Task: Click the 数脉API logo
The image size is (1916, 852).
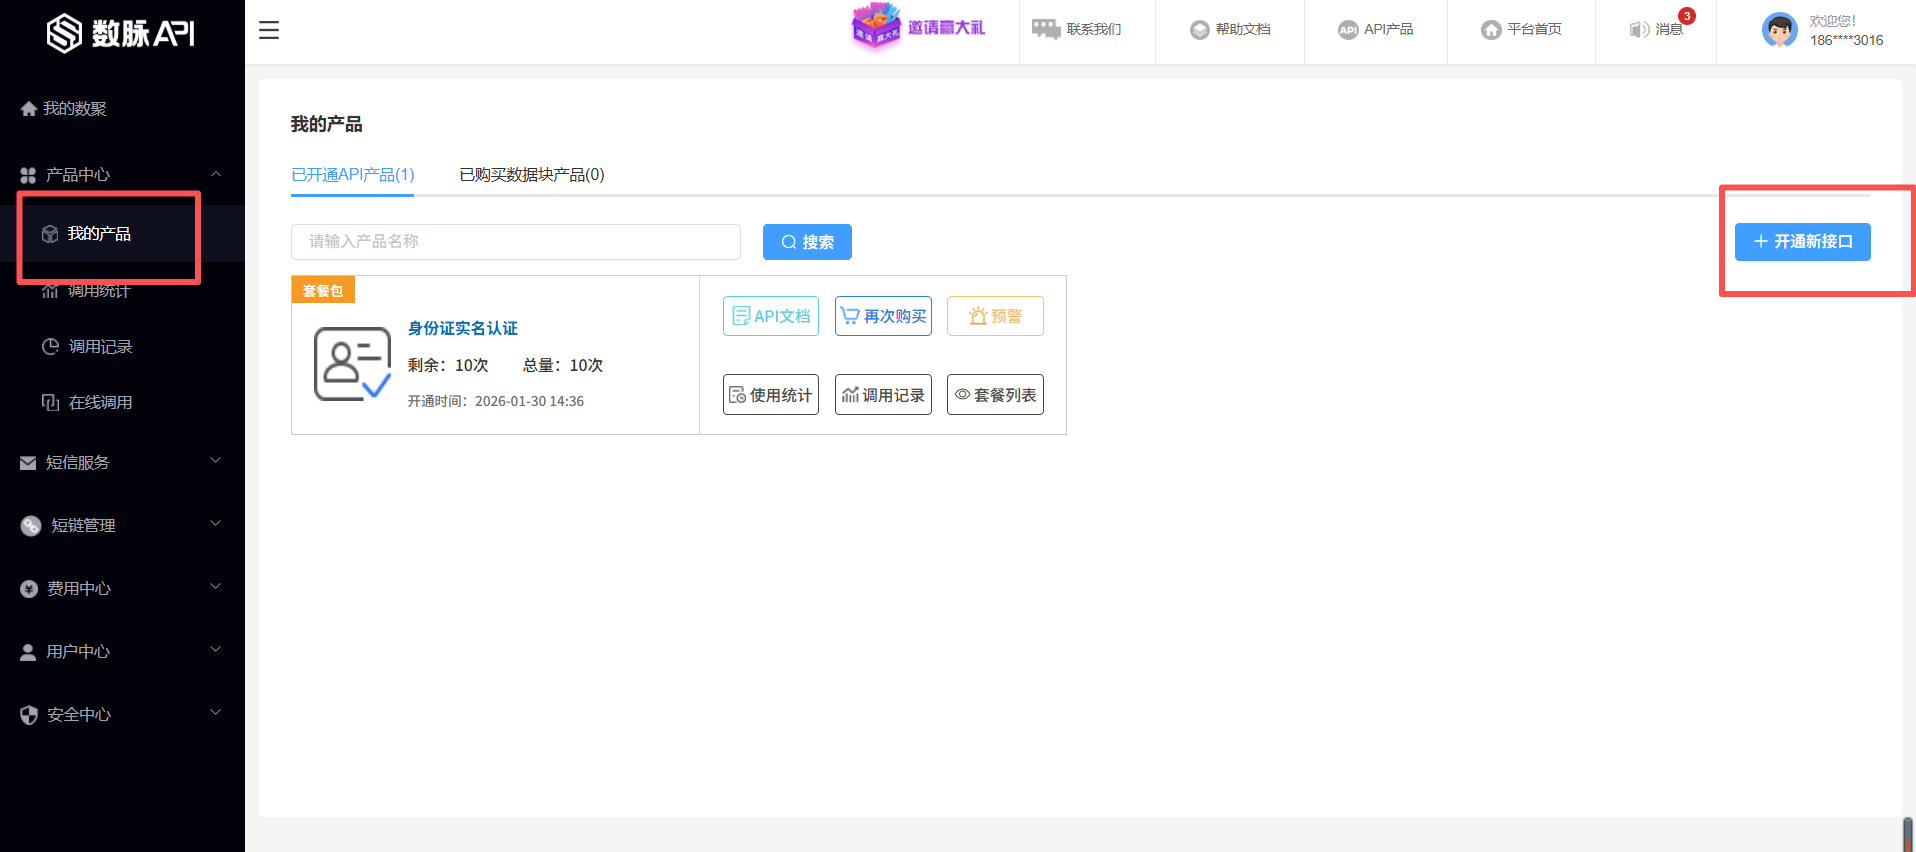Action: tap(121, 33)
